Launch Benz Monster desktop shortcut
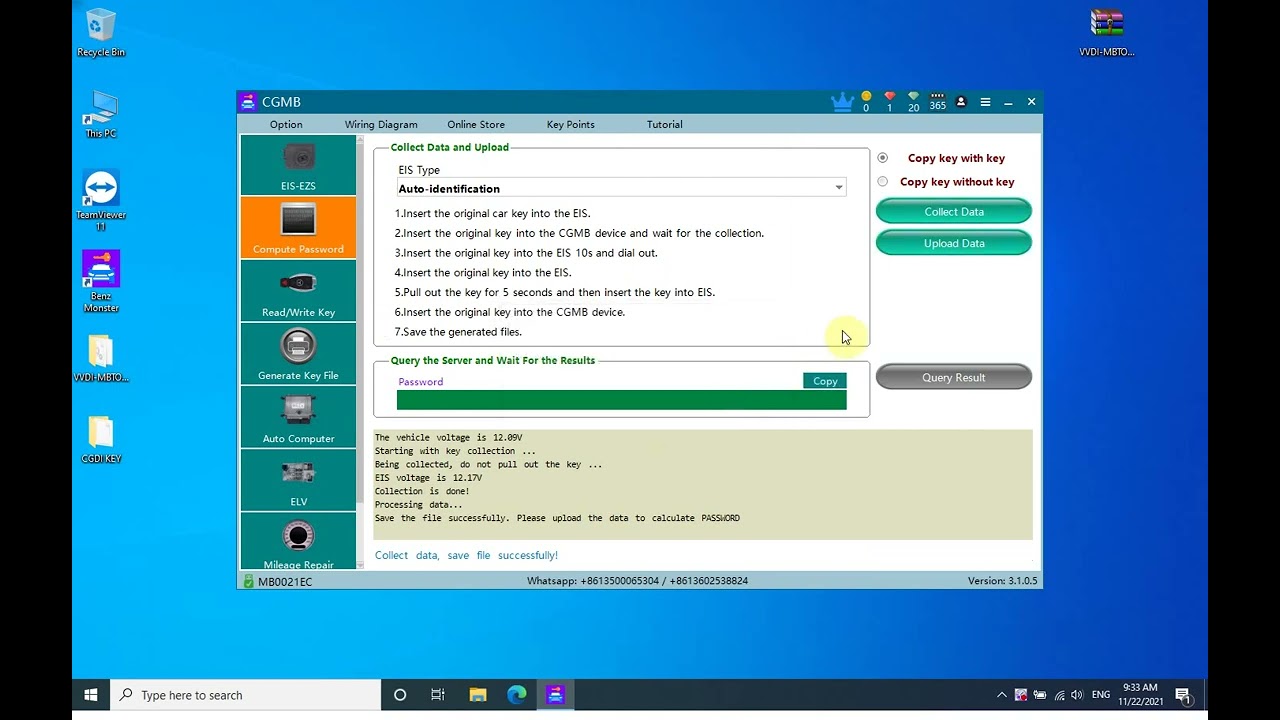 pyautogui.click(x=101, y=281)
